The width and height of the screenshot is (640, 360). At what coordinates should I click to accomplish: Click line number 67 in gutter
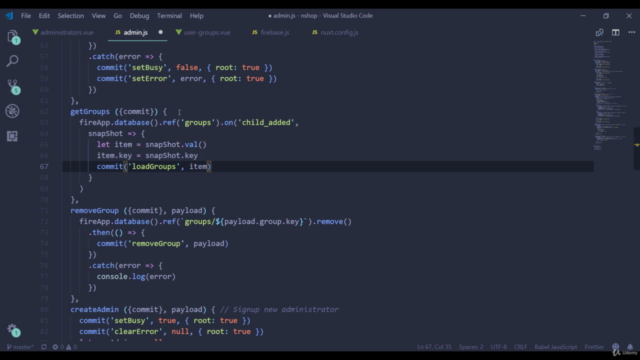(44, 167)
